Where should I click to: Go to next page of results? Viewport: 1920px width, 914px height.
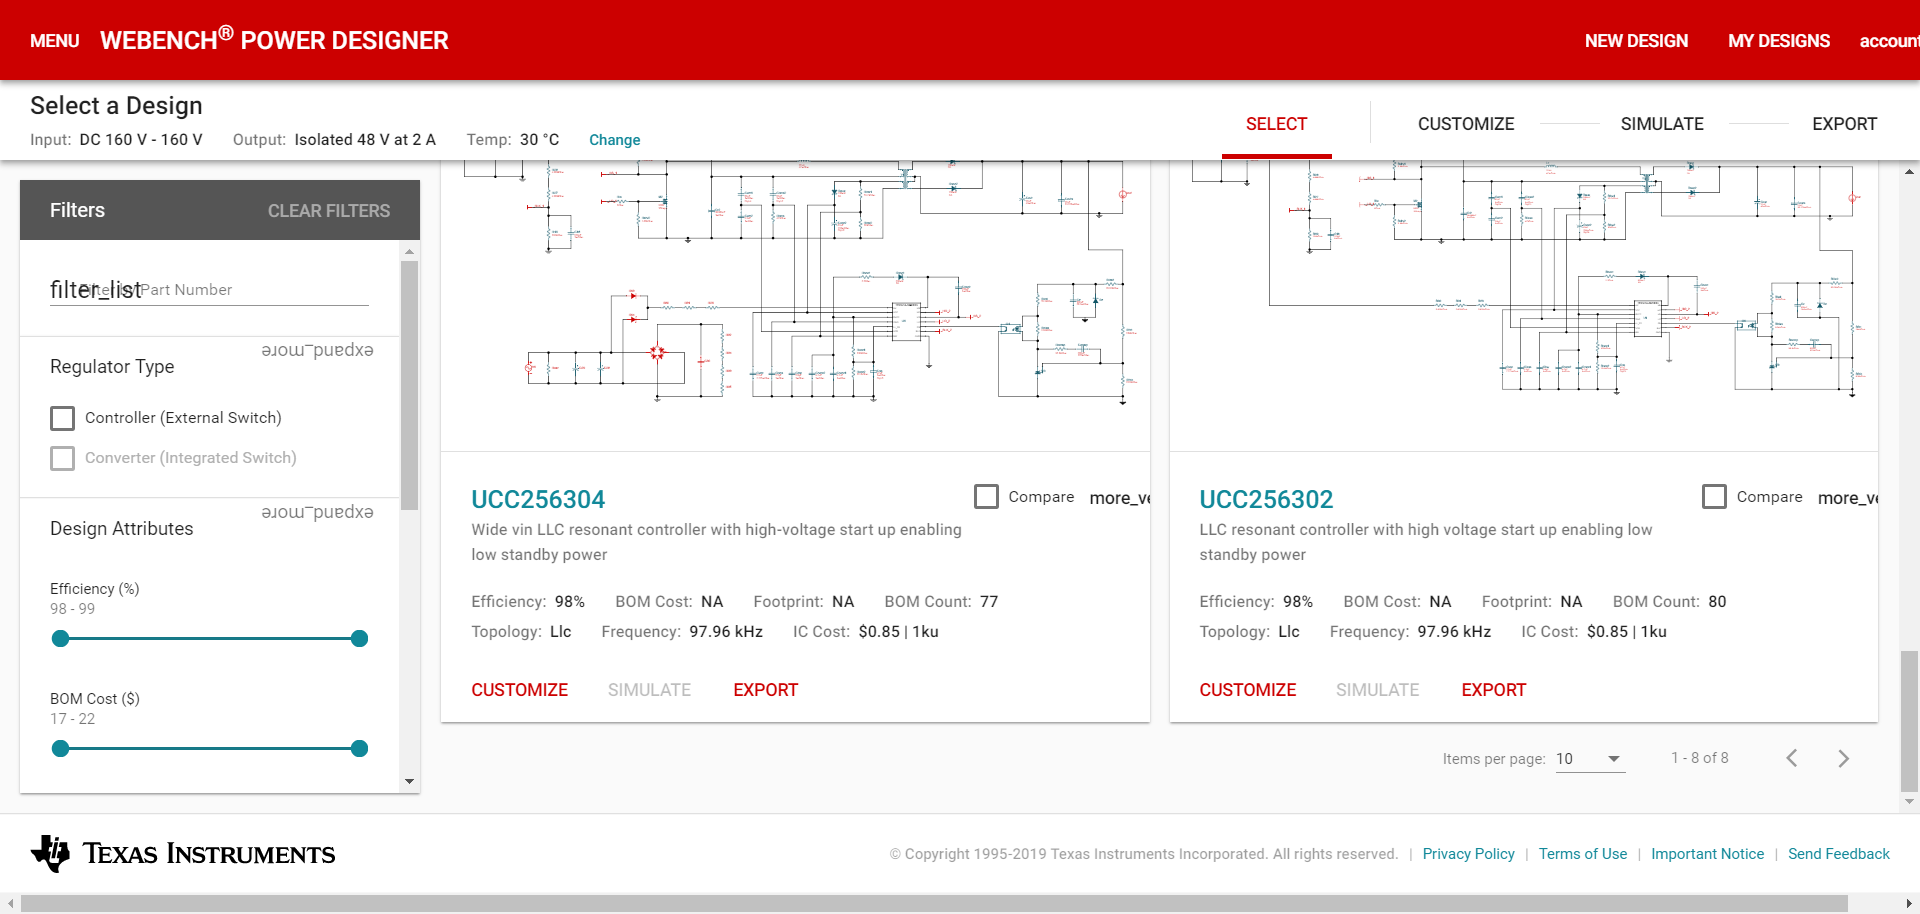pos(1843,758)
